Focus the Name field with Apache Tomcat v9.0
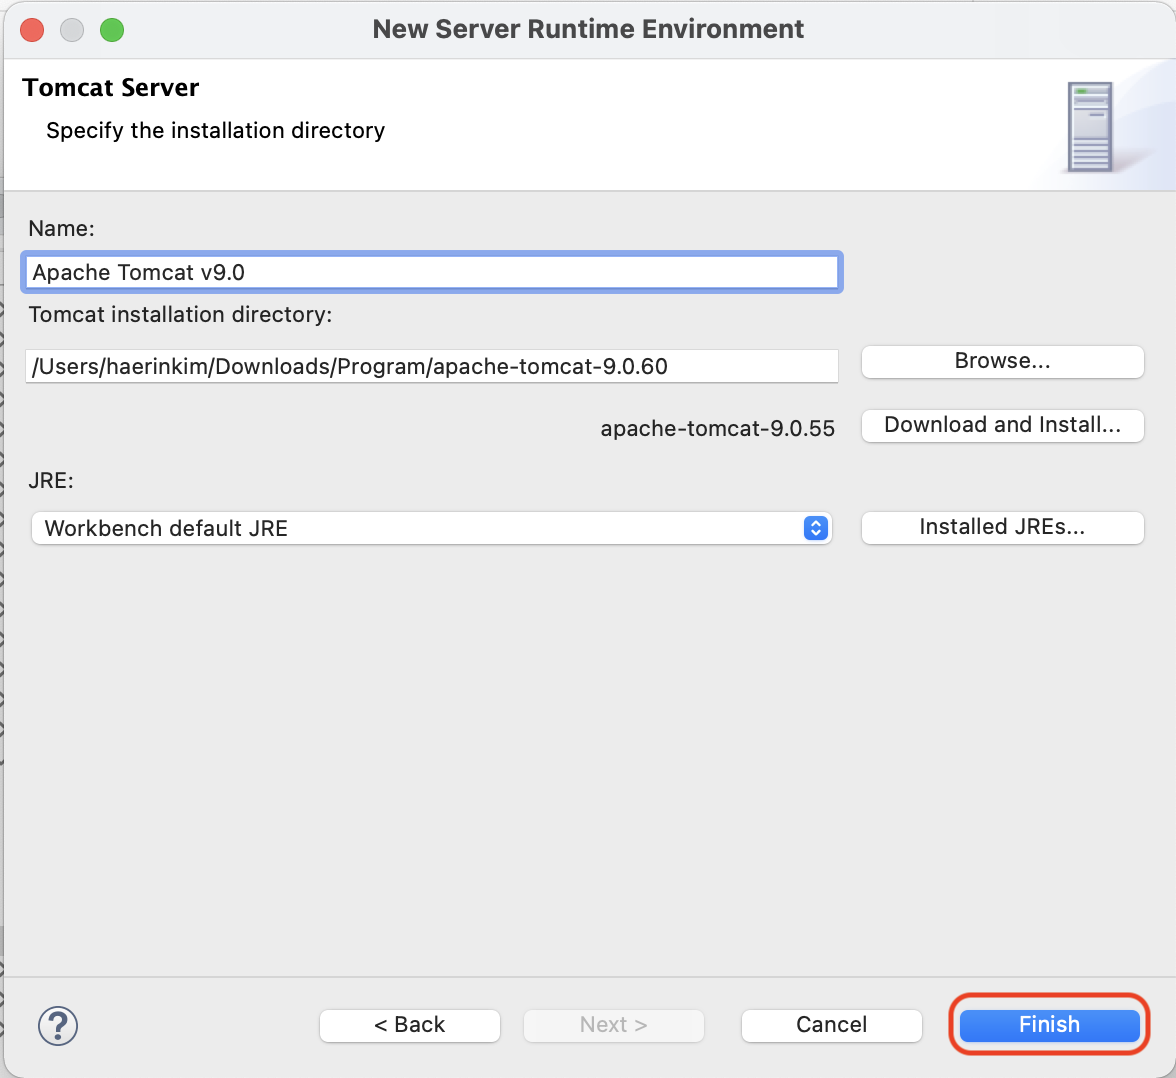The image size is (1176, 1078). click(x=432, y=272)
